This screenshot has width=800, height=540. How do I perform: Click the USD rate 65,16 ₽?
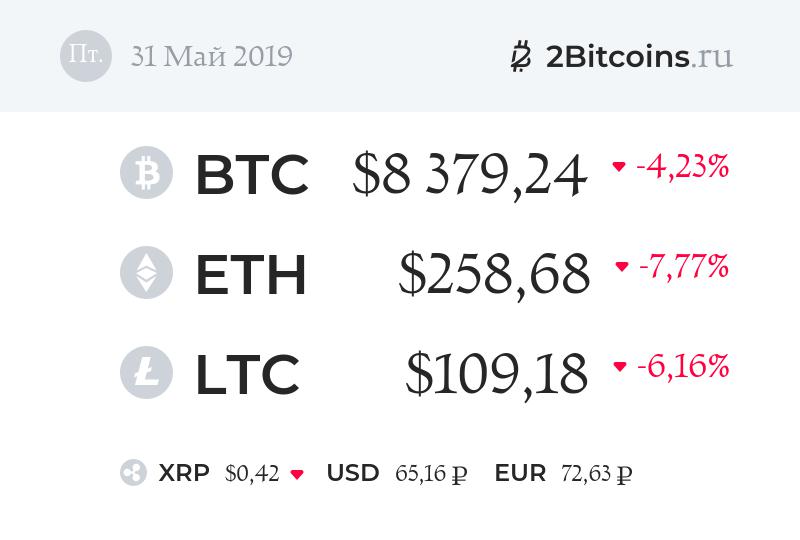pos(429,473)
